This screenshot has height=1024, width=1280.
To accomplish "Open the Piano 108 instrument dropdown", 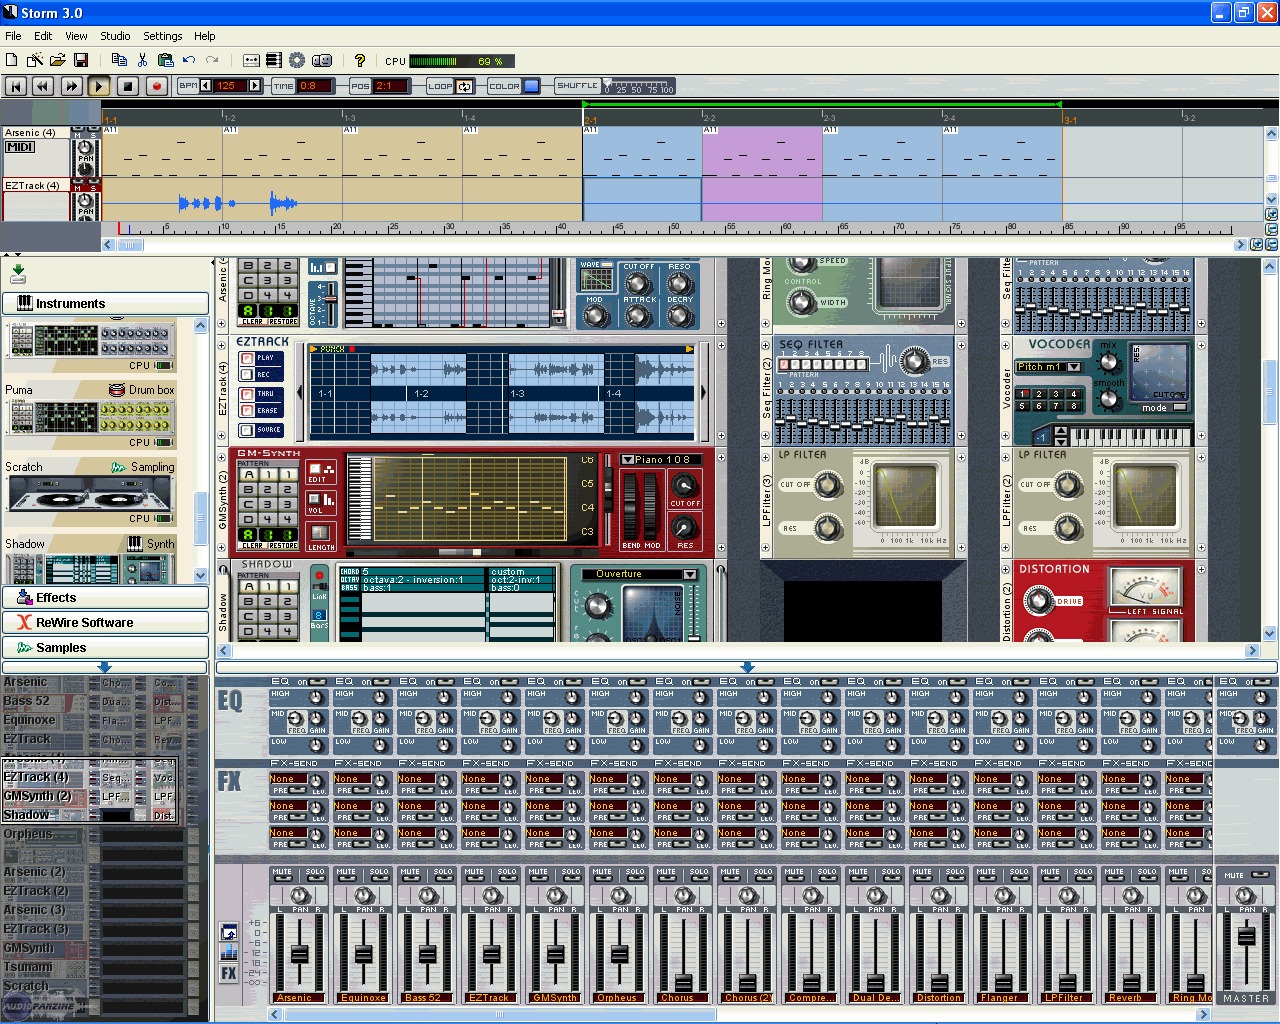I will (x=627, y=458).
